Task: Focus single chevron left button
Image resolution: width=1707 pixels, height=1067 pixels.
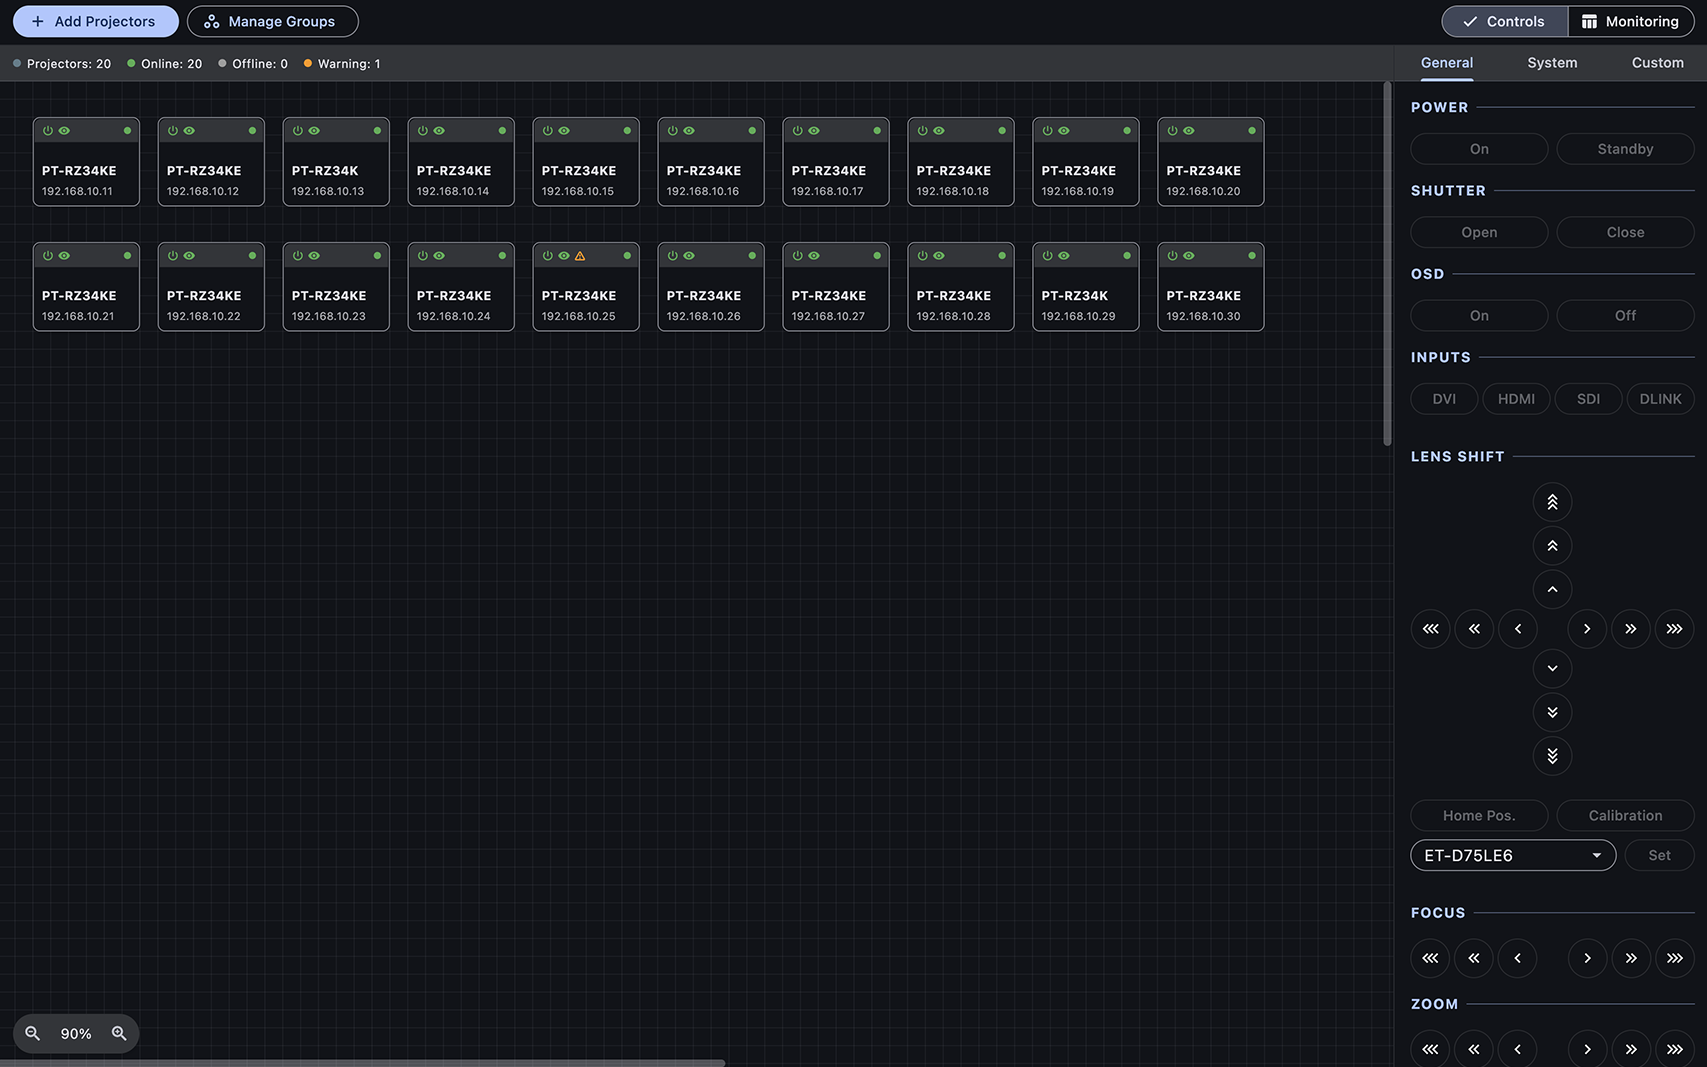Action: (1518, 958)
